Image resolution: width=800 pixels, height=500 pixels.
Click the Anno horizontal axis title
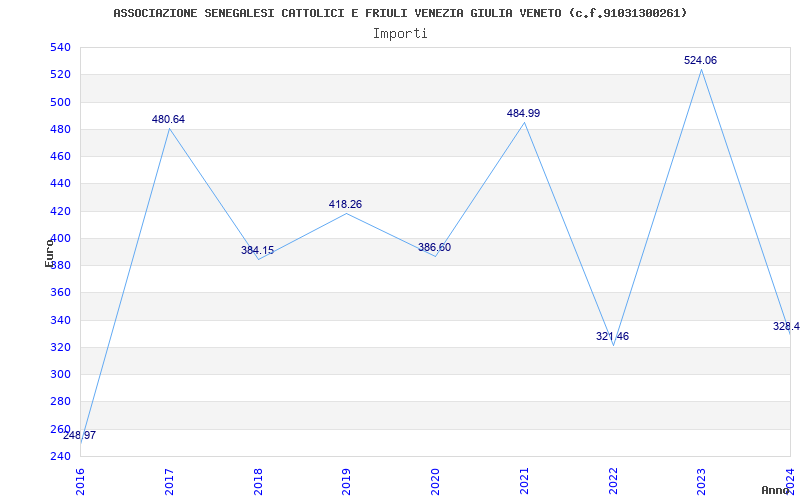(x=775, y=490)
